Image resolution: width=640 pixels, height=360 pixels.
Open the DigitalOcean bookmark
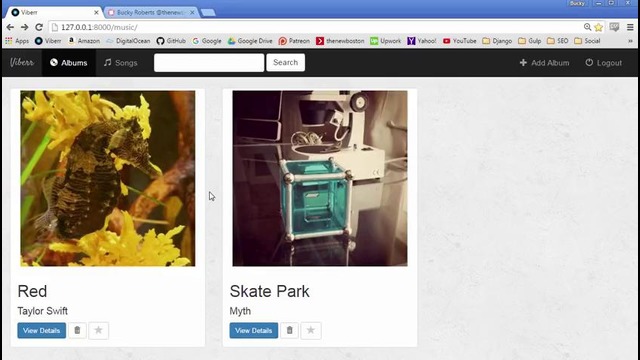(x=128, y=41)
